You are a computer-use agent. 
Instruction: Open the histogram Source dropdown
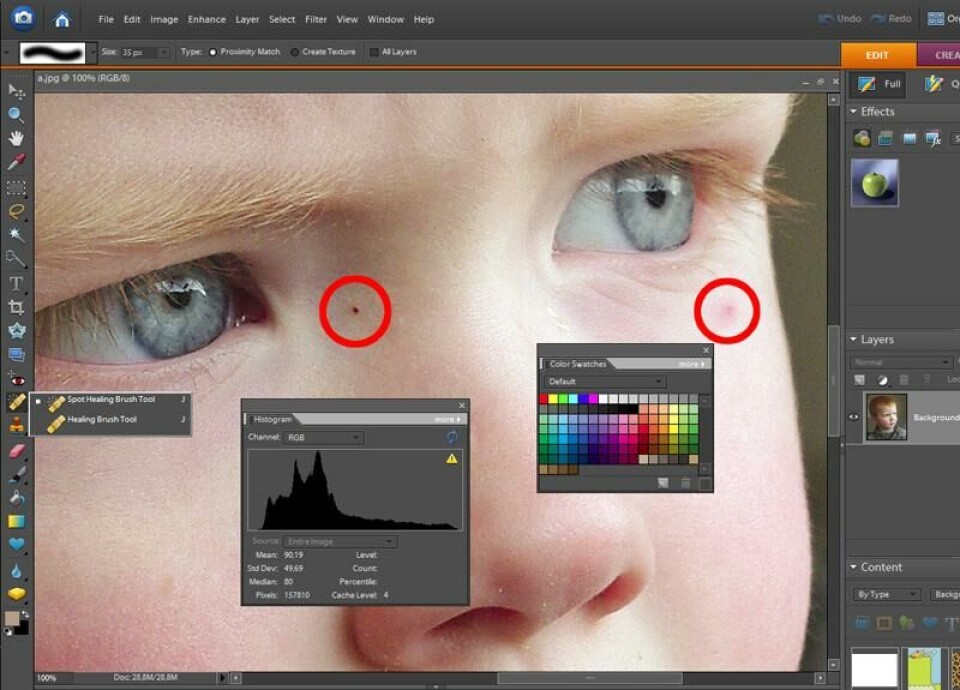(x=340, y=541)
